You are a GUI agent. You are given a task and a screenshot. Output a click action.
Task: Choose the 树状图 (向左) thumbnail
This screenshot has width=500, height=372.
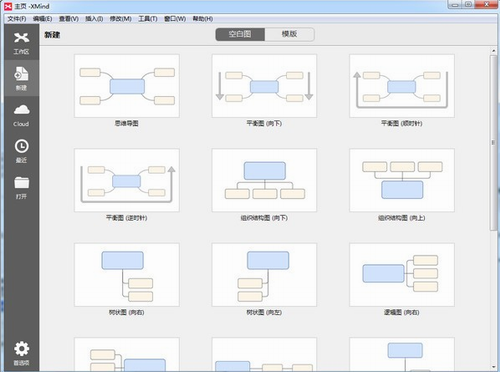click(x=264, y=275)
